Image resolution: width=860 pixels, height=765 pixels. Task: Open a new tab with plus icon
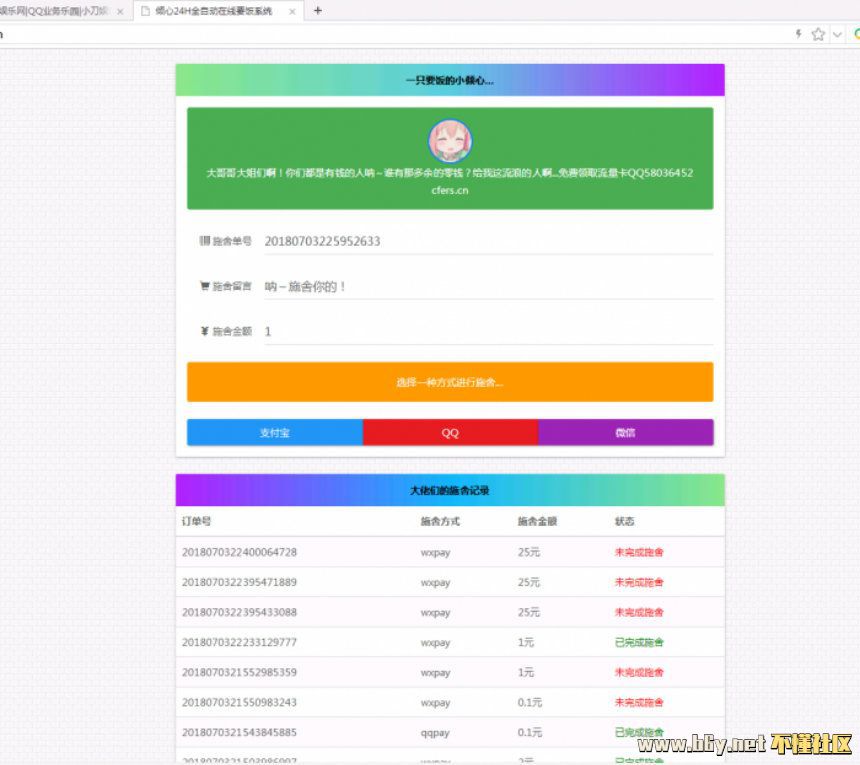[318, 11]
